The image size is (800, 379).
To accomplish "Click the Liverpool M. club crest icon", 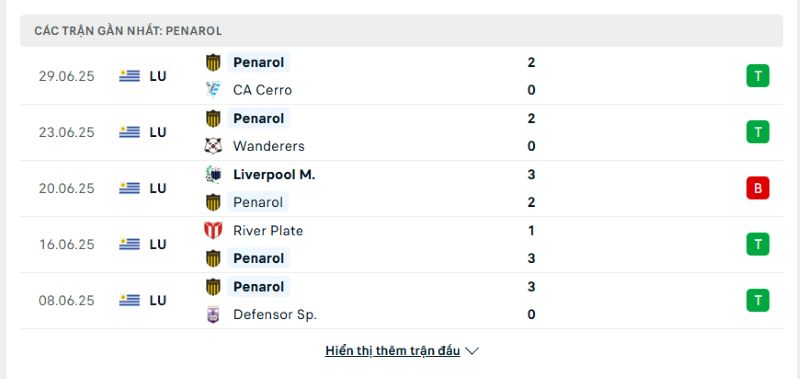I will pyautogui.click(x=213, y=175).
